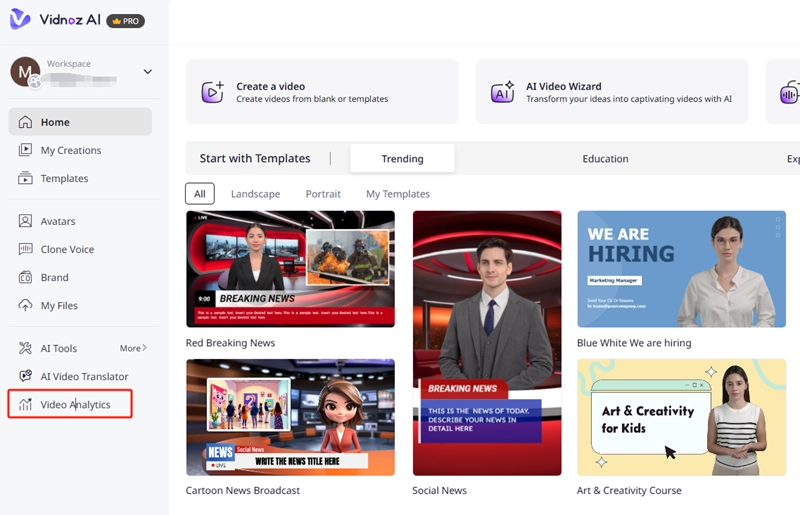Open the AI Video Translator icon
The width and height of the screenshot is (800, 515).
(25, 376)
